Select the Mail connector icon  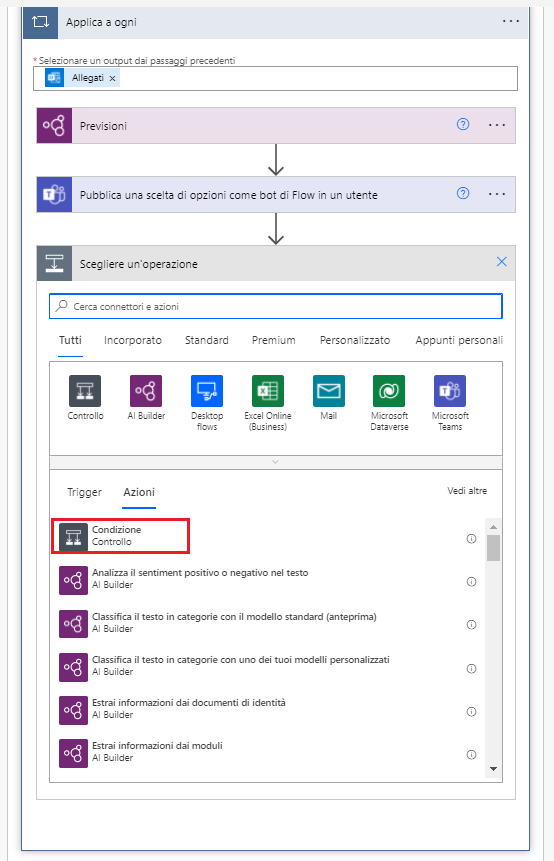click(x=328, y=391)
